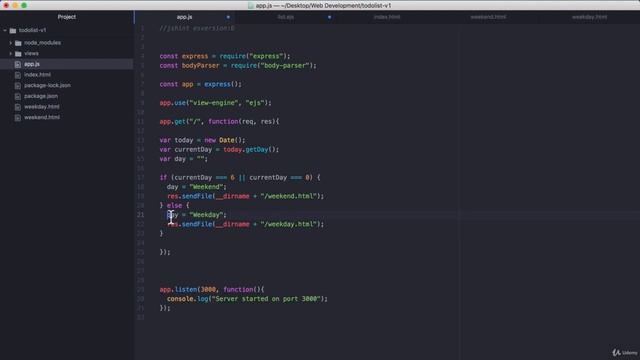Open weekday.html from the project tree

pyautogui.click(x=42, y=107)
